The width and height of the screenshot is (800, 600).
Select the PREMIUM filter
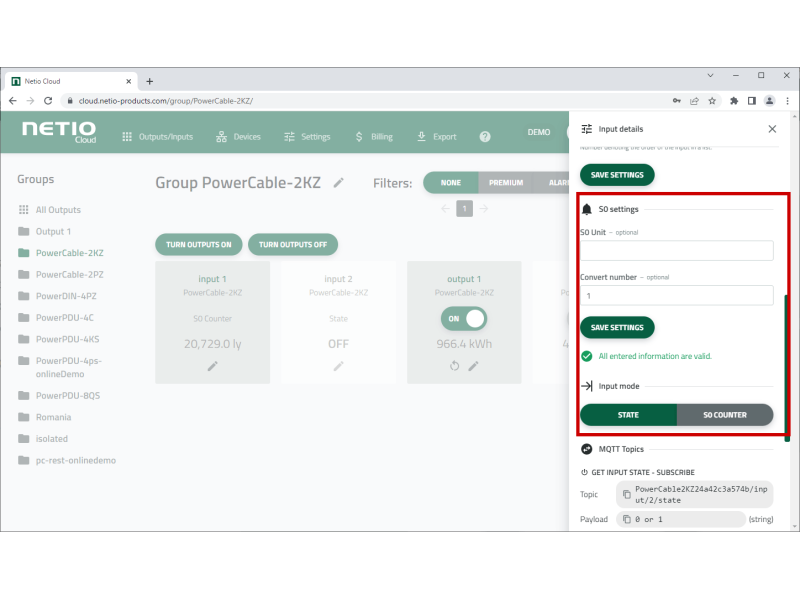[x=506, y=183]
